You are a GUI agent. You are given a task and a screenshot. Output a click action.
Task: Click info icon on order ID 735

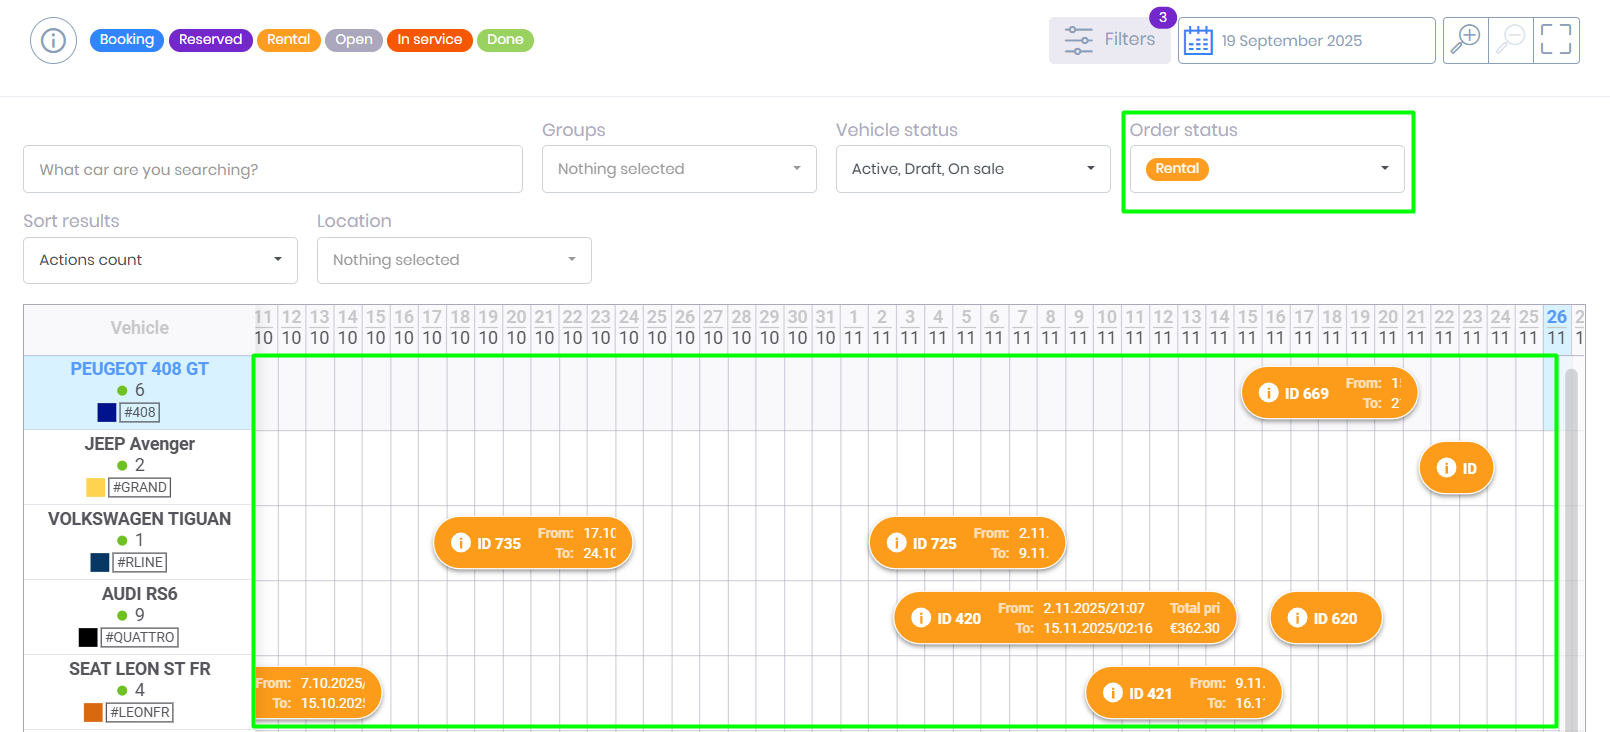pos(460,543)
